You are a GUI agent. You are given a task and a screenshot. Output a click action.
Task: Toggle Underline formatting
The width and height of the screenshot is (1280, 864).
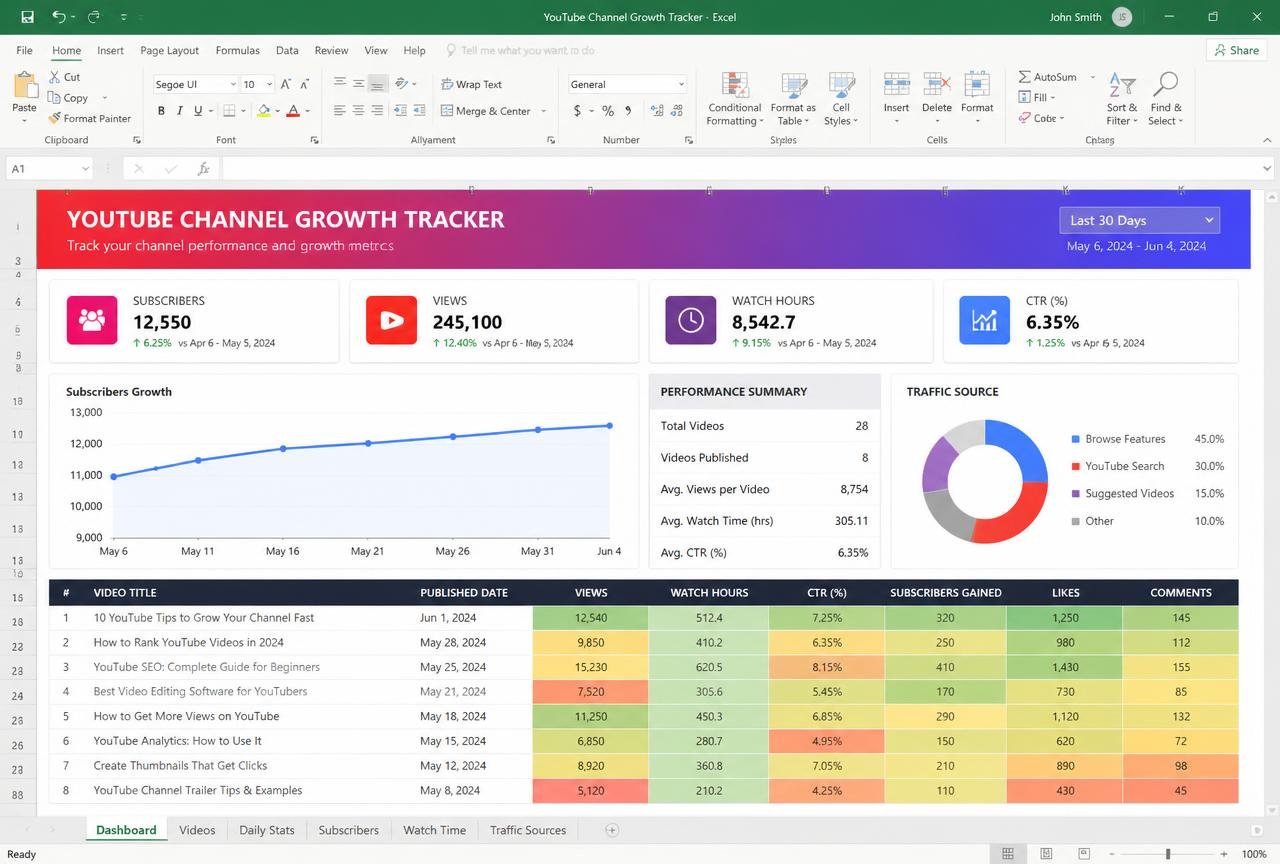point(198,111)
